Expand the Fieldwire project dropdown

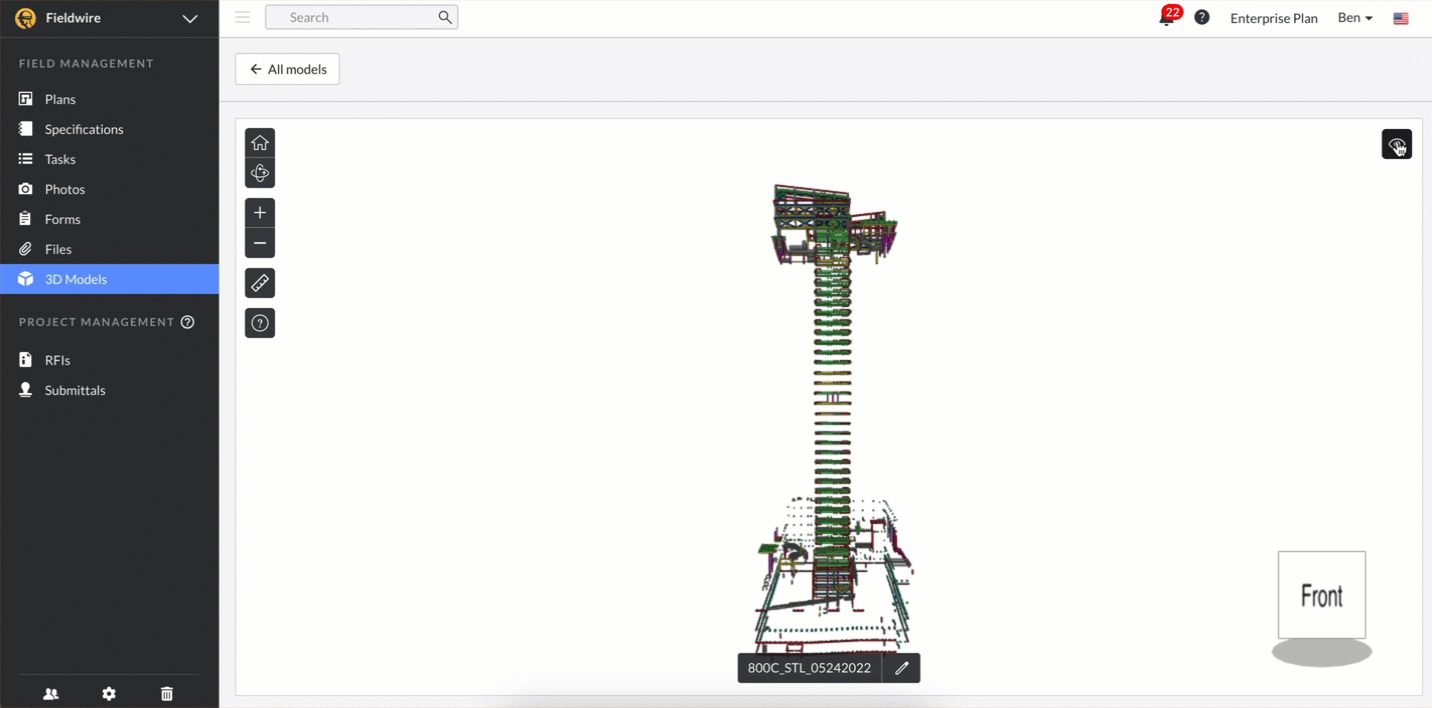pos(189,18)
